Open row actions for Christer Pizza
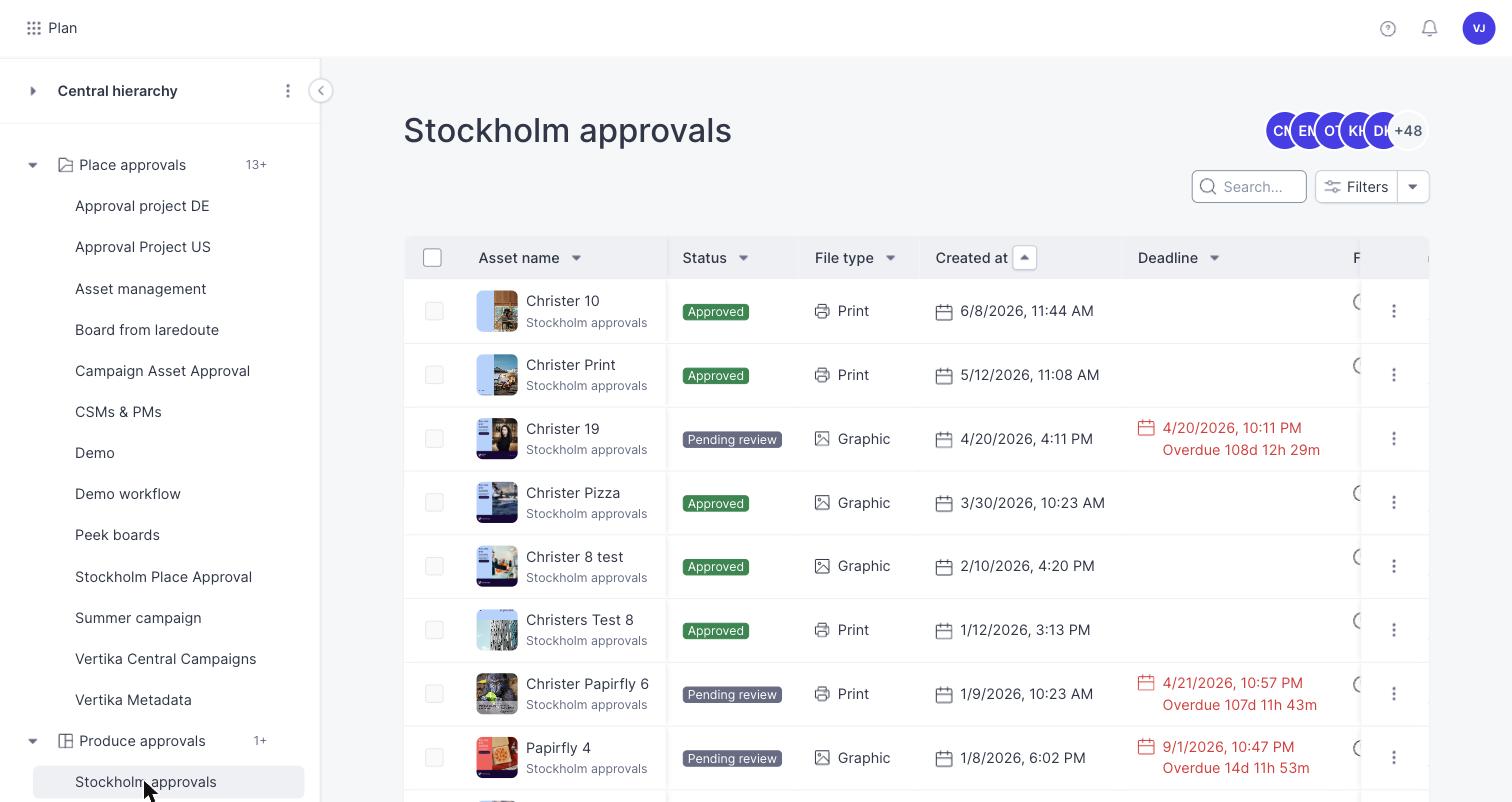The height and width of the screenshot is (802, 1512). click(x=1394, y=503)
